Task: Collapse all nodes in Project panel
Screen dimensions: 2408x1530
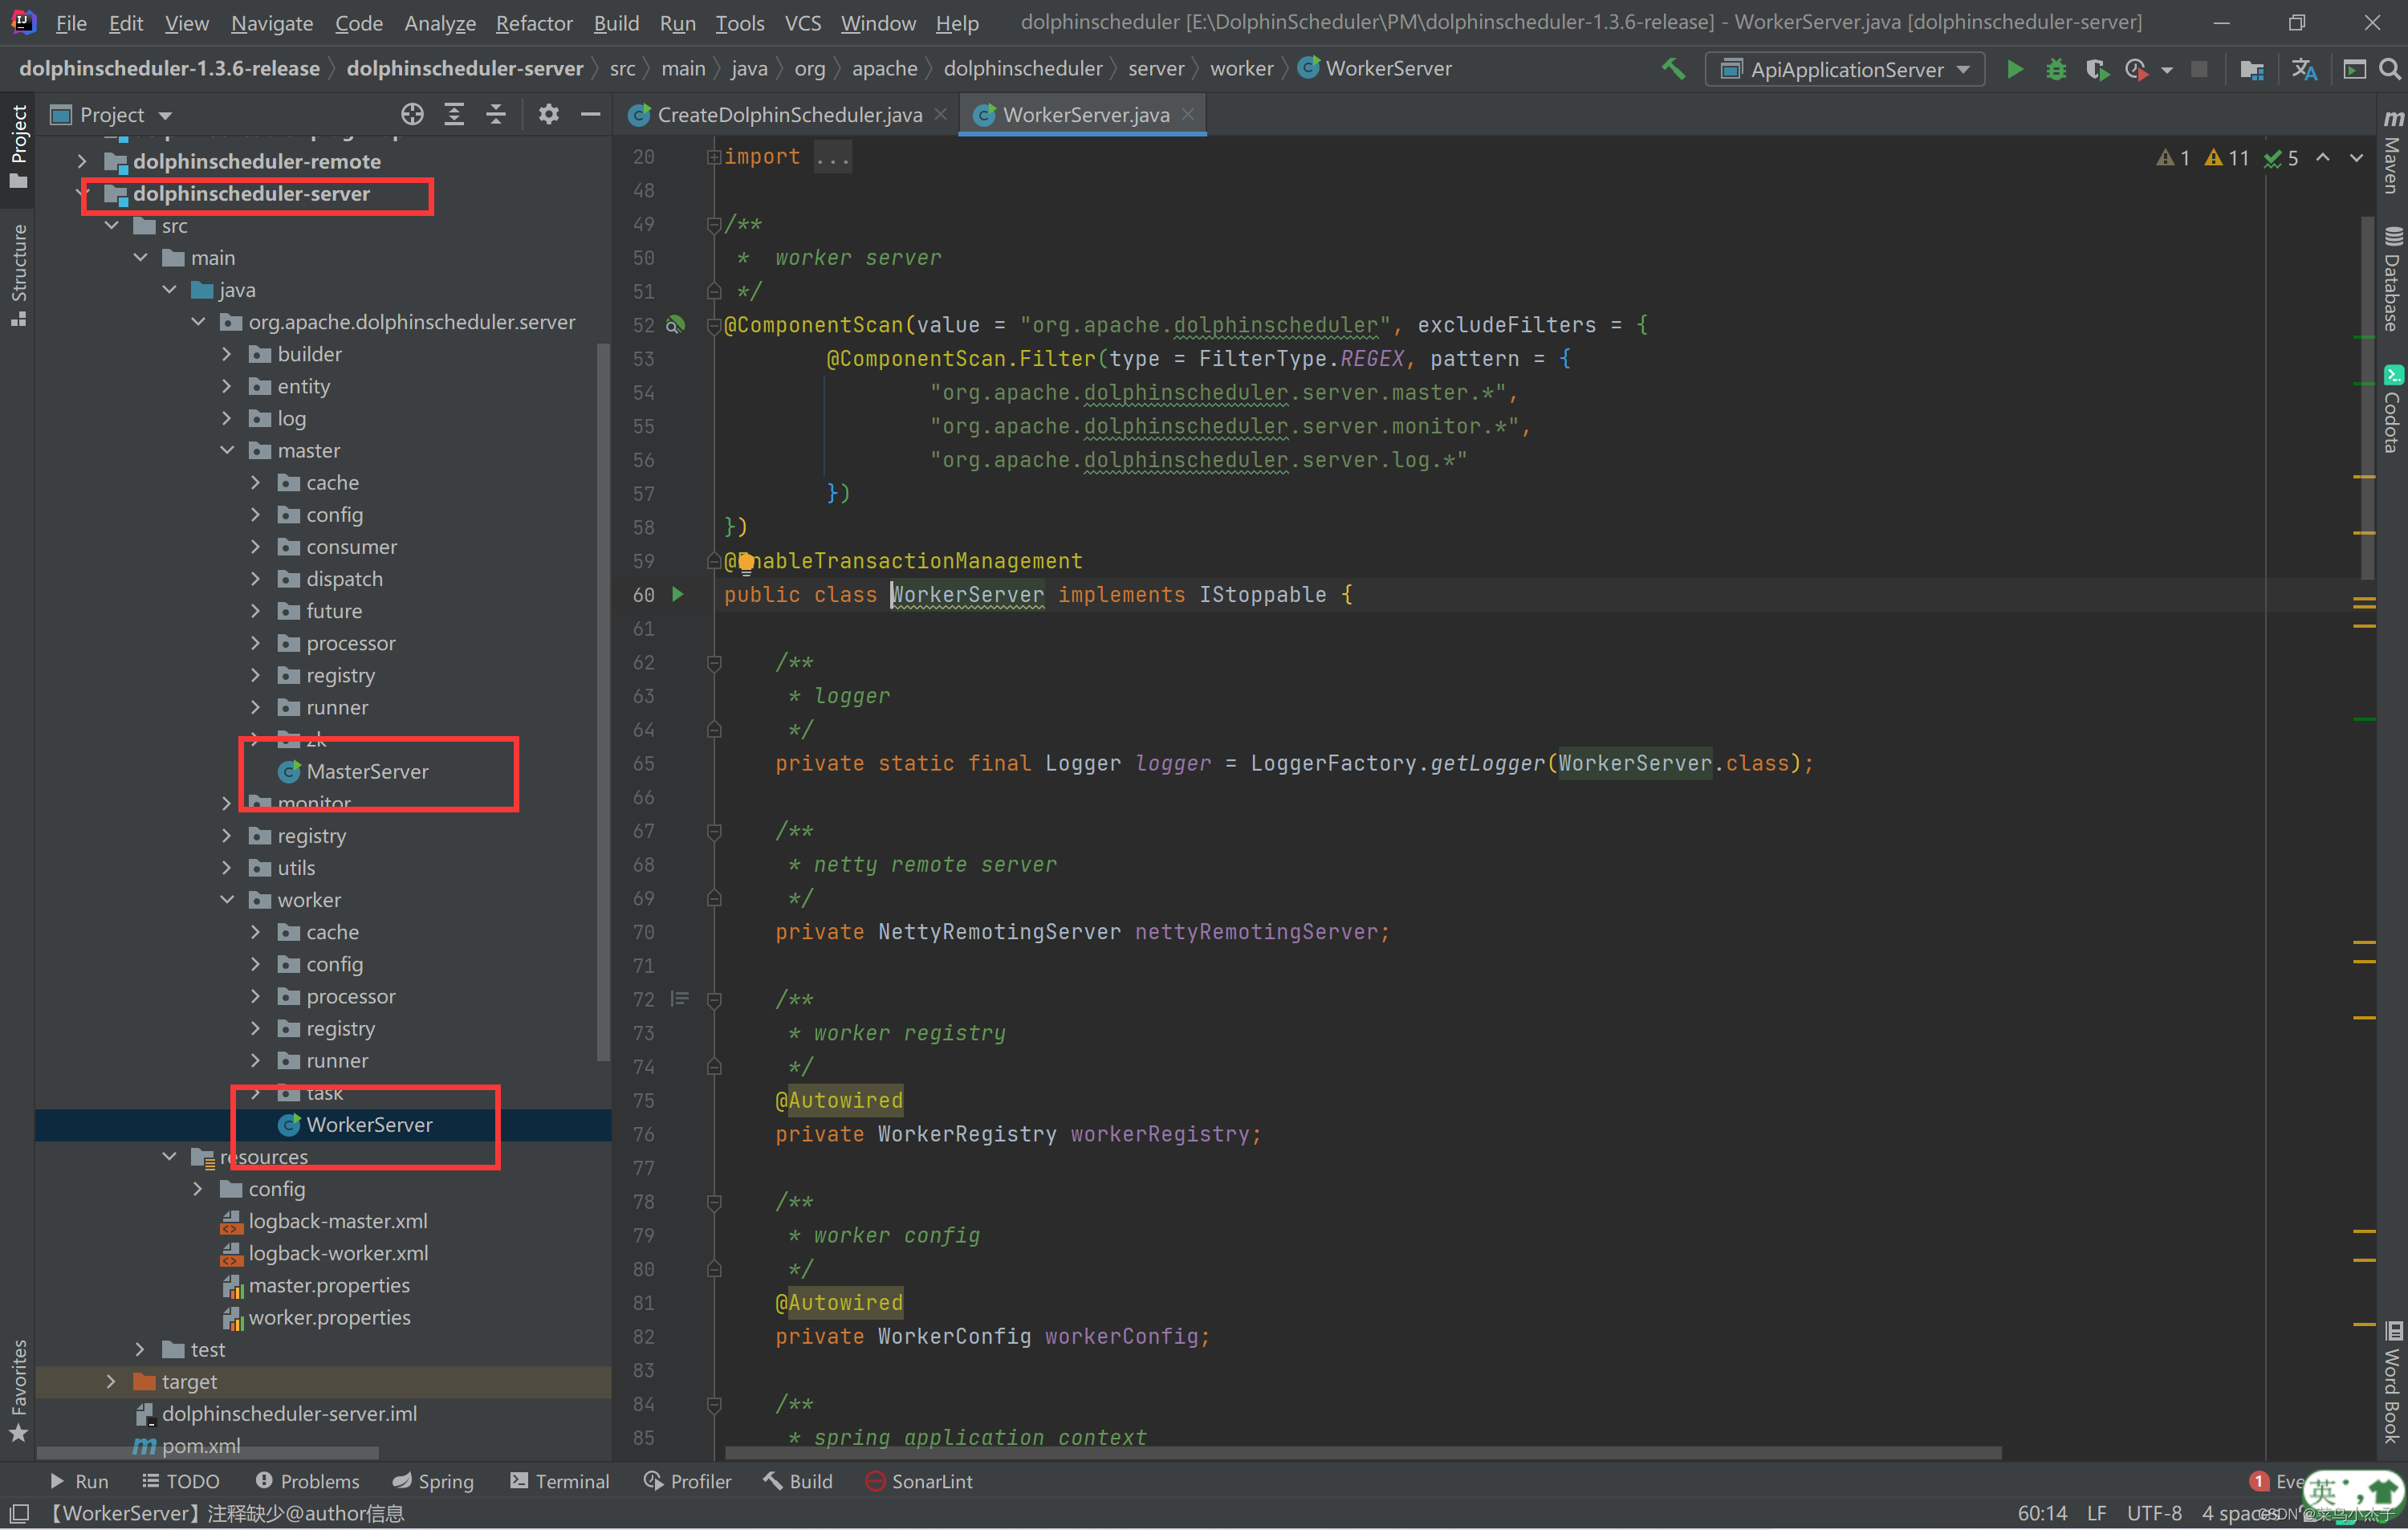Action: pos(496,115)
